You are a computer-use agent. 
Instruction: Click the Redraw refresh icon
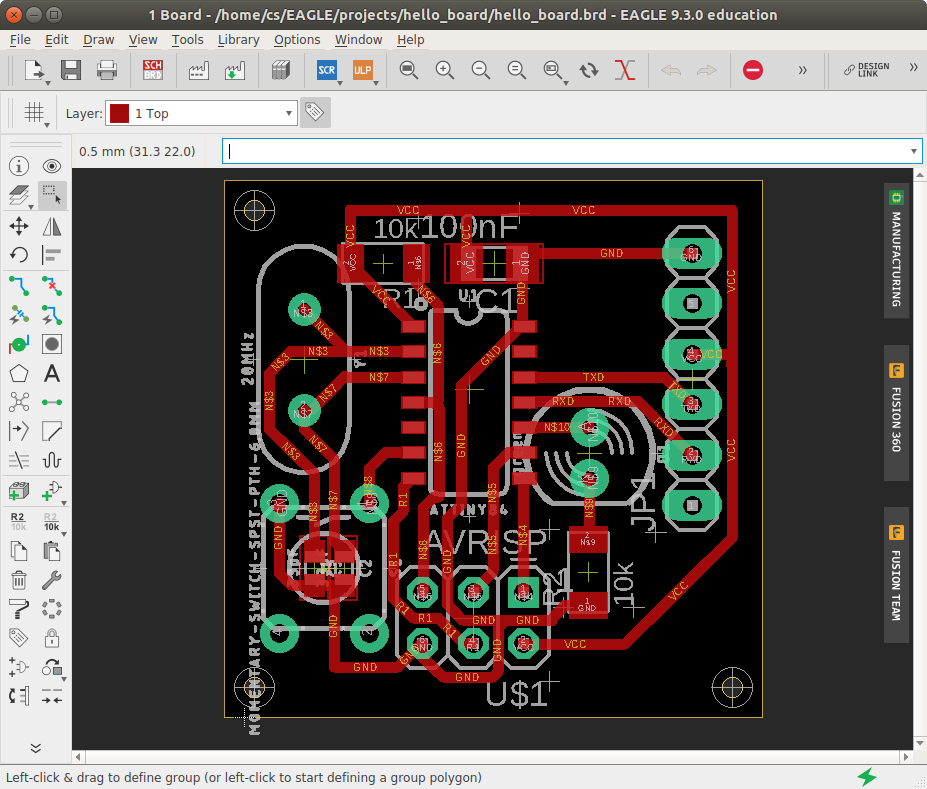(x=589, y=70)
